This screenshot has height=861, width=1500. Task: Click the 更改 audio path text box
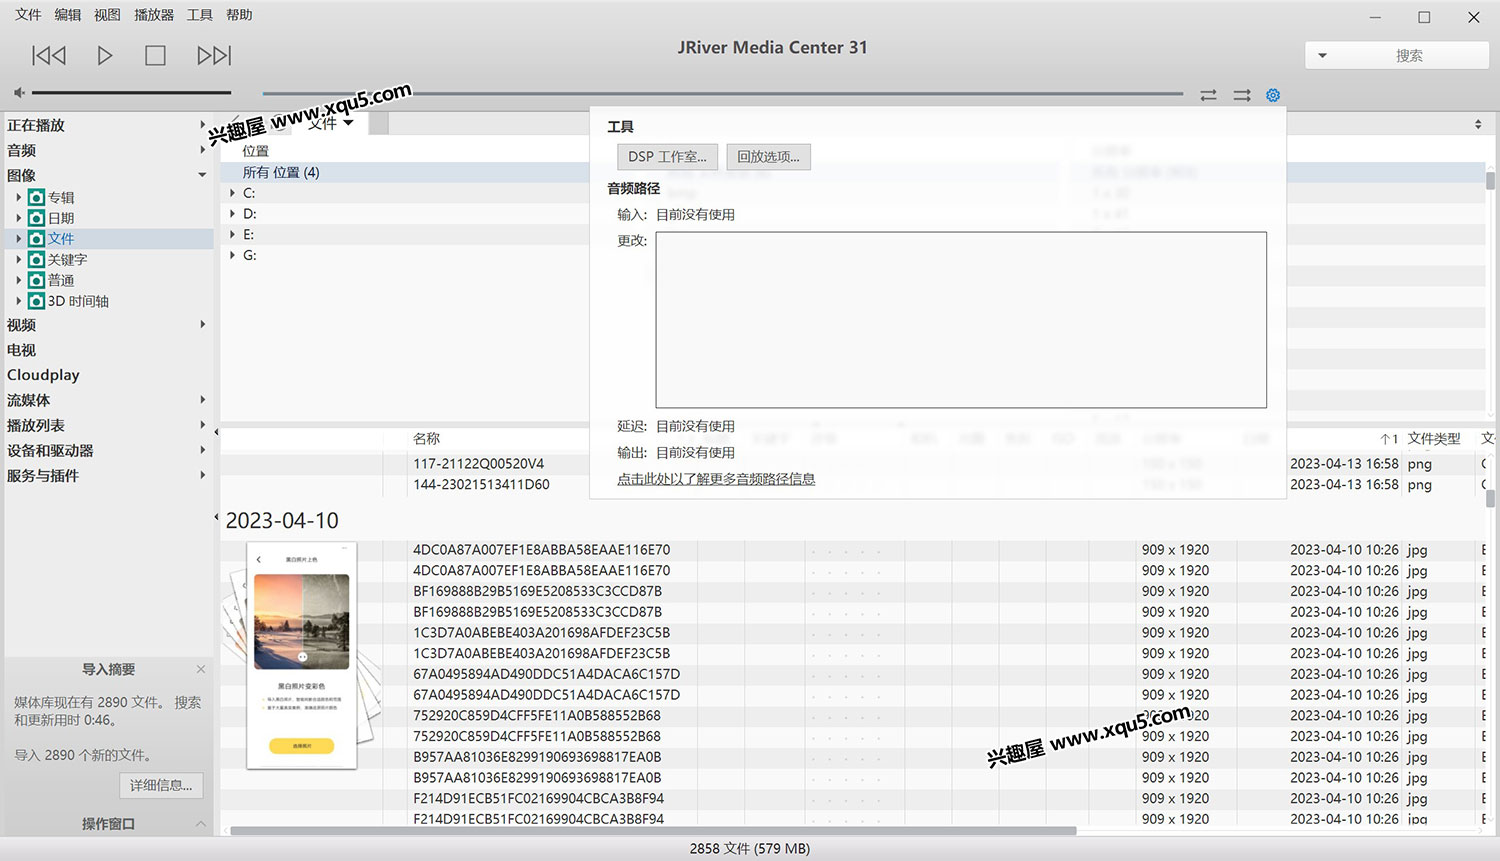[961, 320]
